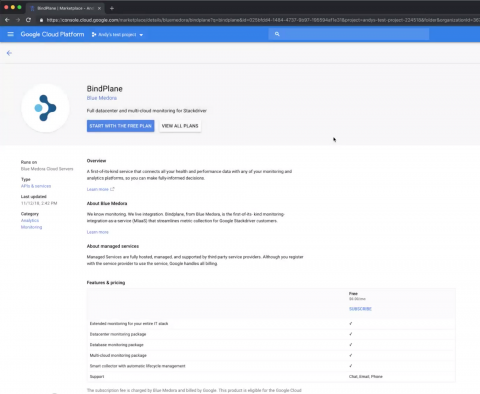480x394 pixels.
Task: Open the APIs & services type link
Action: click(36, 186)
